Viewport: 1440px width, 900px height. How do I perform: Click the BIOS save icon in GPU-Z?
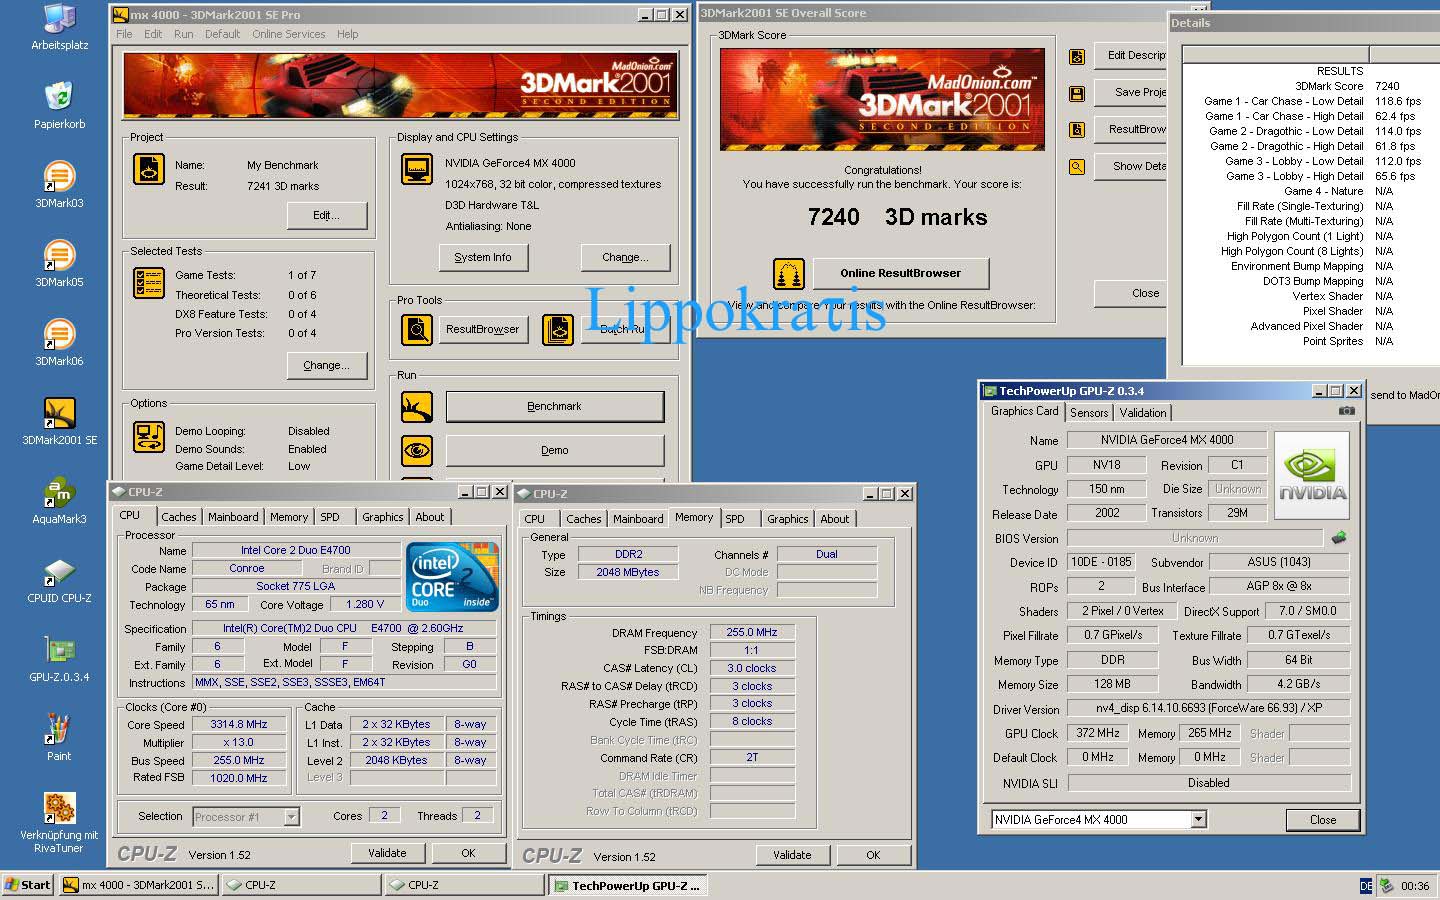click(1339, 538)
